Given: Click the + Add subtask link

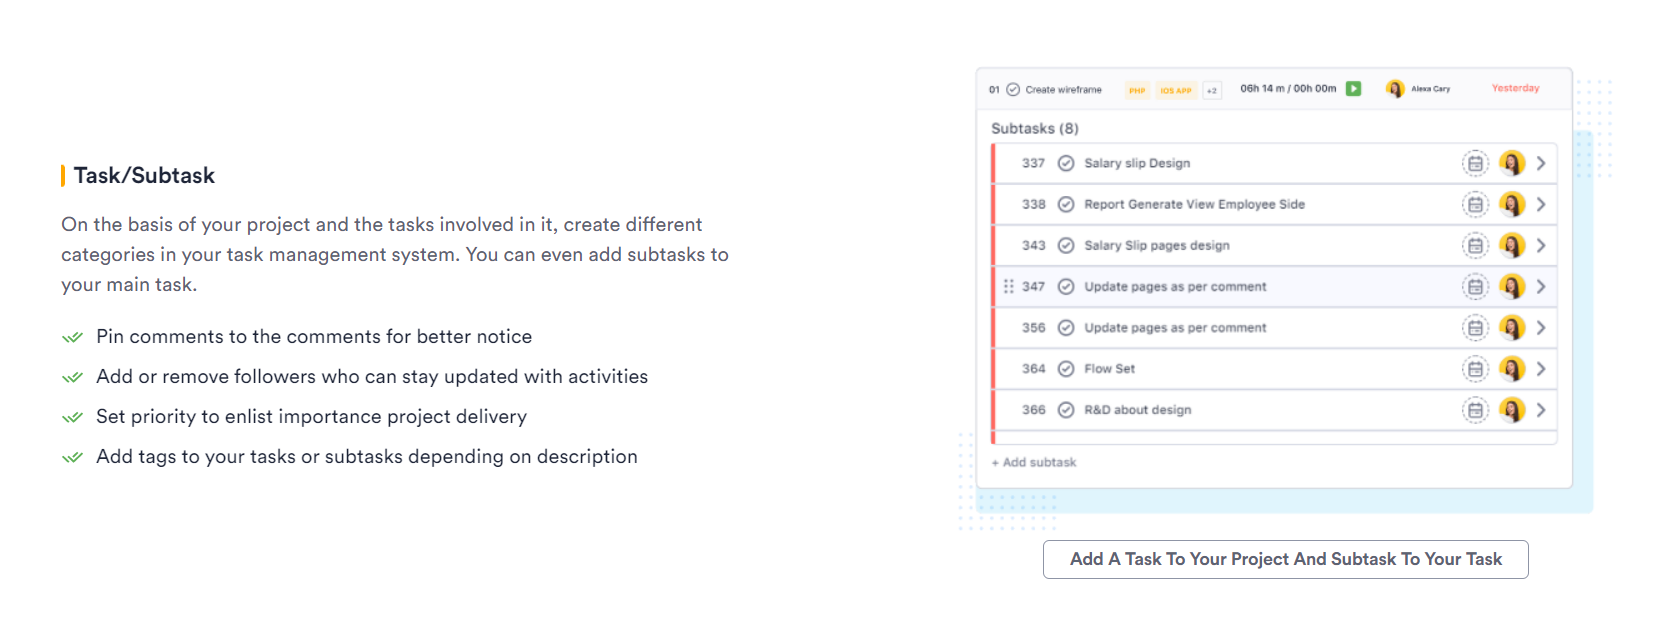Looking at the screenshot, I should pos(1034,462).
